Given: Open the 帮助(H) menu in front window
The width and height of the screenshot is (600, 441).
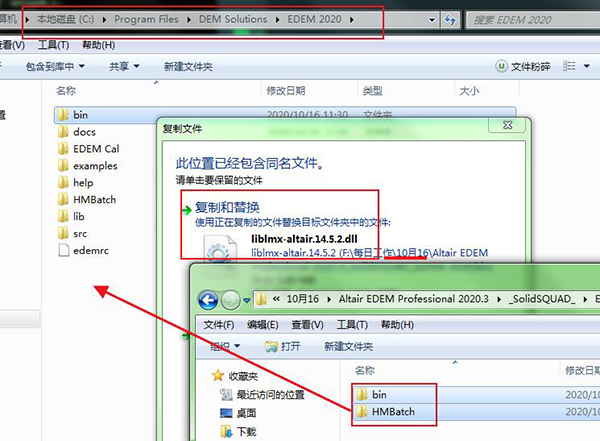Looking at the screenshot, I should pyautogui.click(x=397, y=325).
